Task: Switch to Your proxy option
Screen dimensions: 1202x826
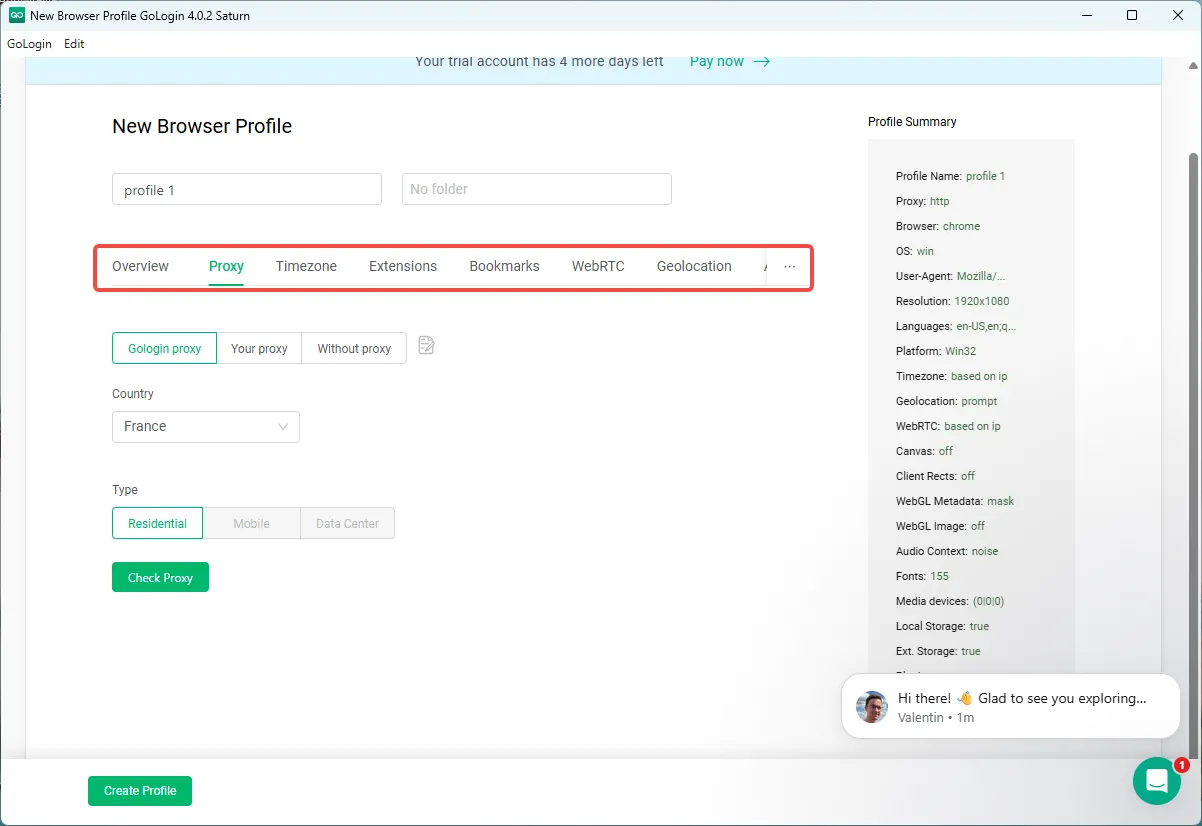Action: 259,348
